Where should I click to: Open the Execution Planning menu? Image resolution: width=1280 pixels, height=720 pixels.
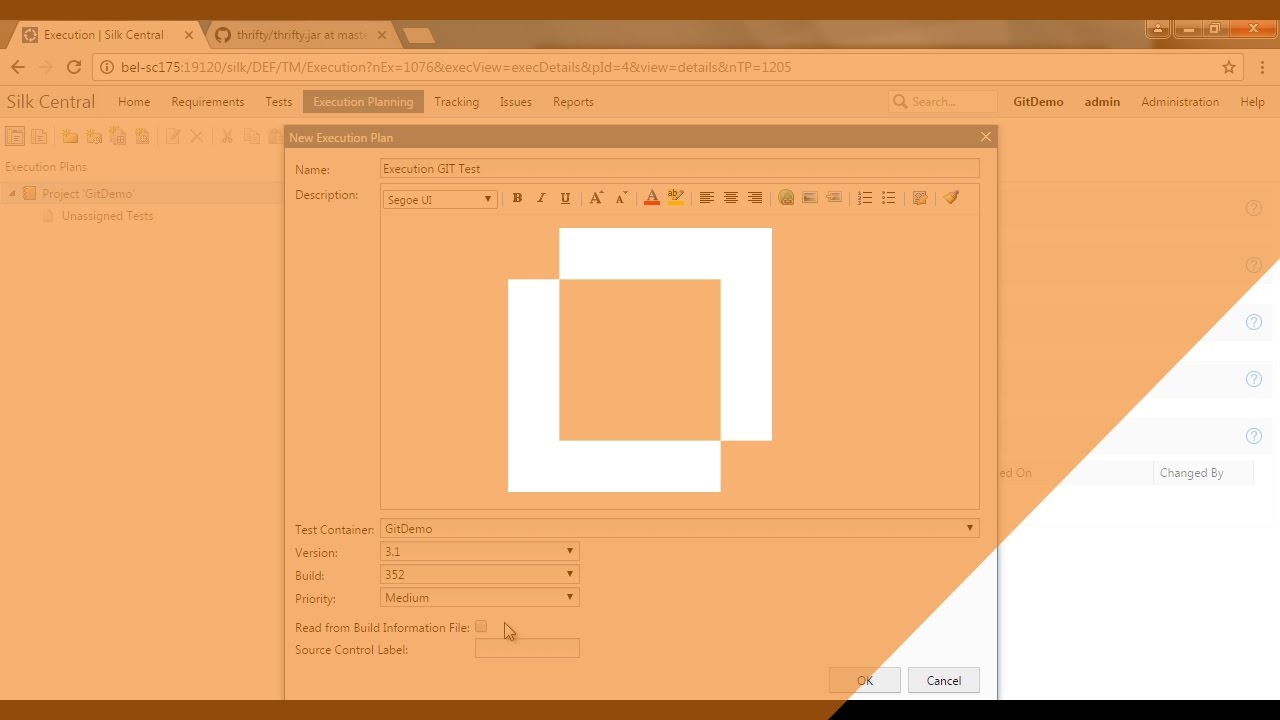click(x=363, y=102)
